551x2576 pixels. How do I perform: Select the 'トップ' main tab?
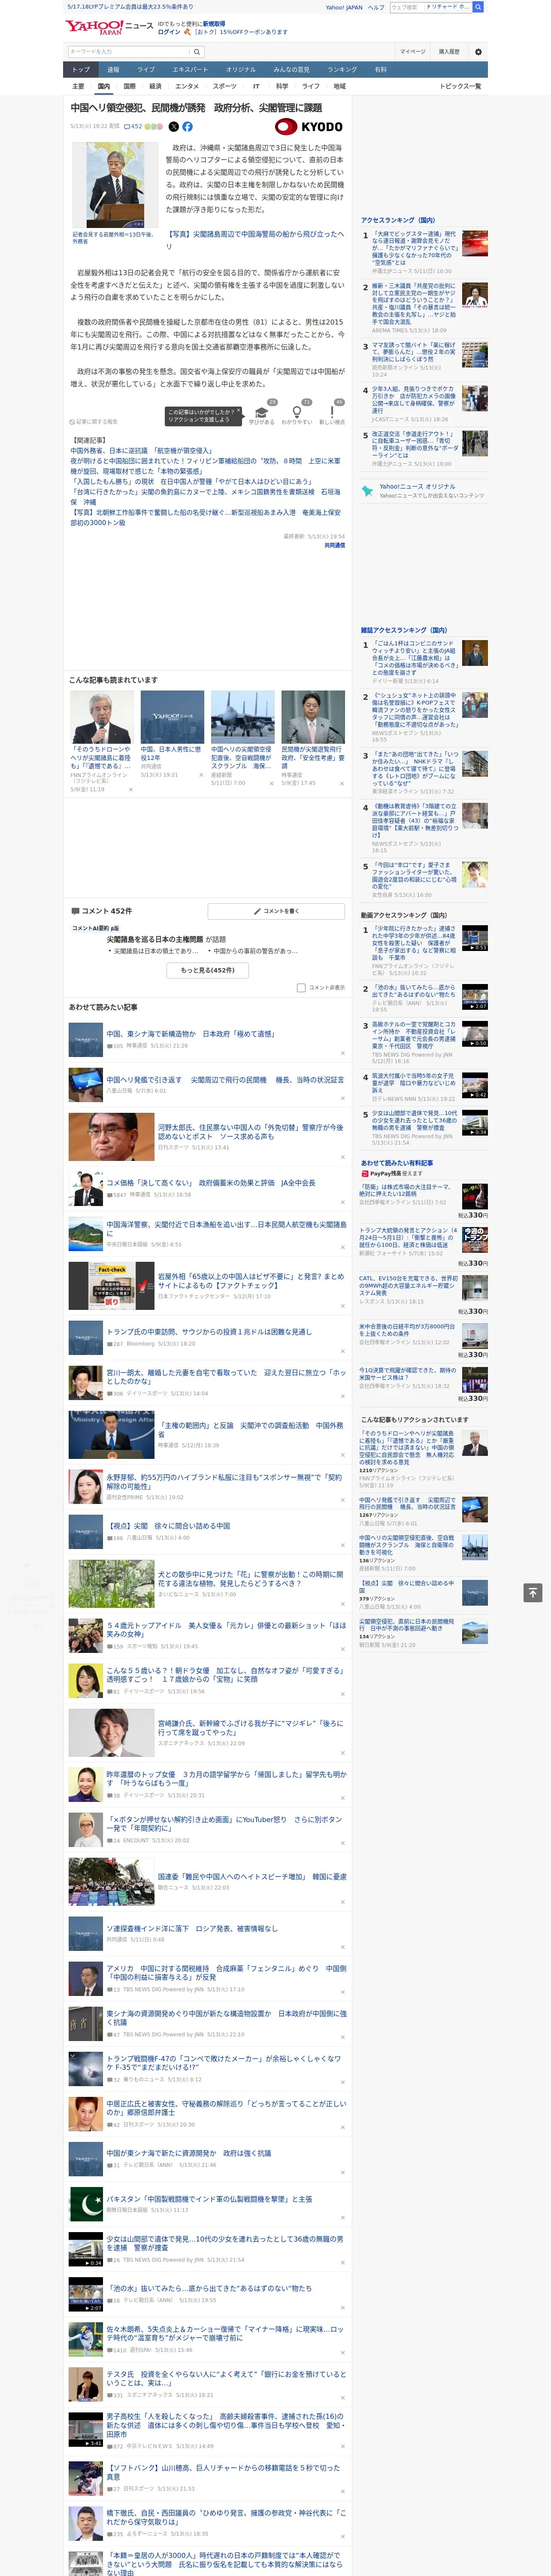pyautogui.click(x=81, y=70)
